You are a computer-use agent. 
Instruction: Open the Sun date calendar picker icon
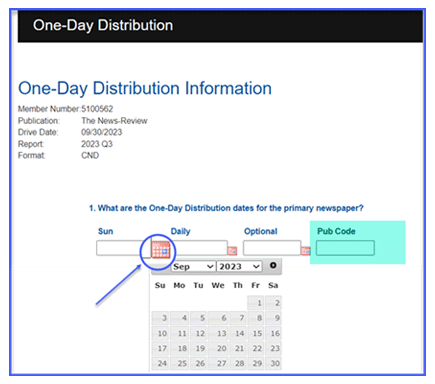pos(161,249)
